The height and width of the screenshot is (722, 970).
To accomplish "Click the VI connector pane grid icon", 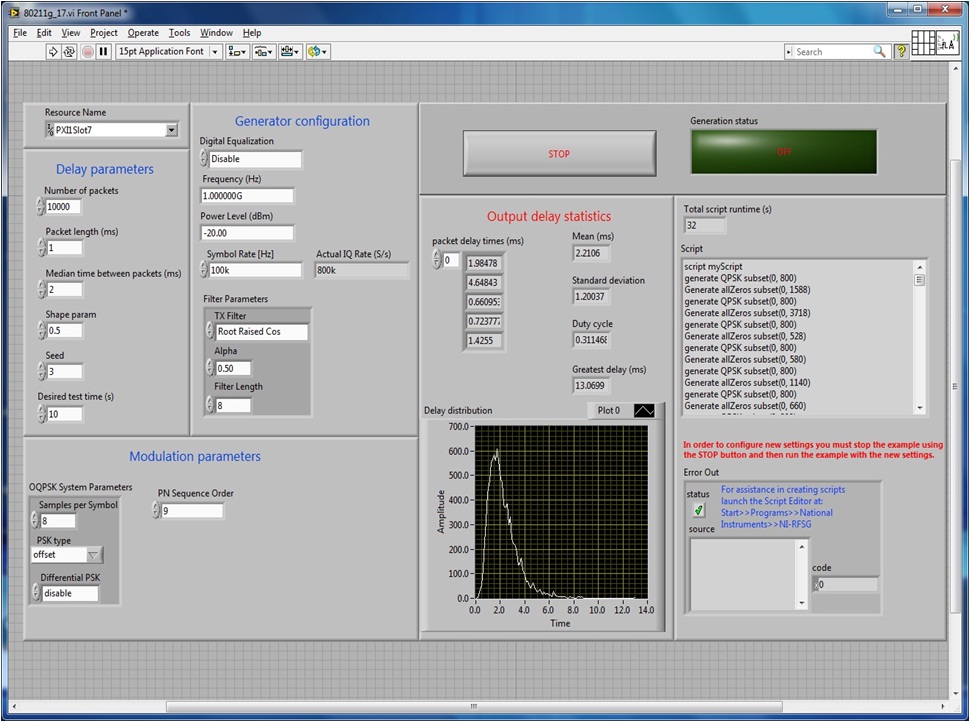I will (924, 42).
